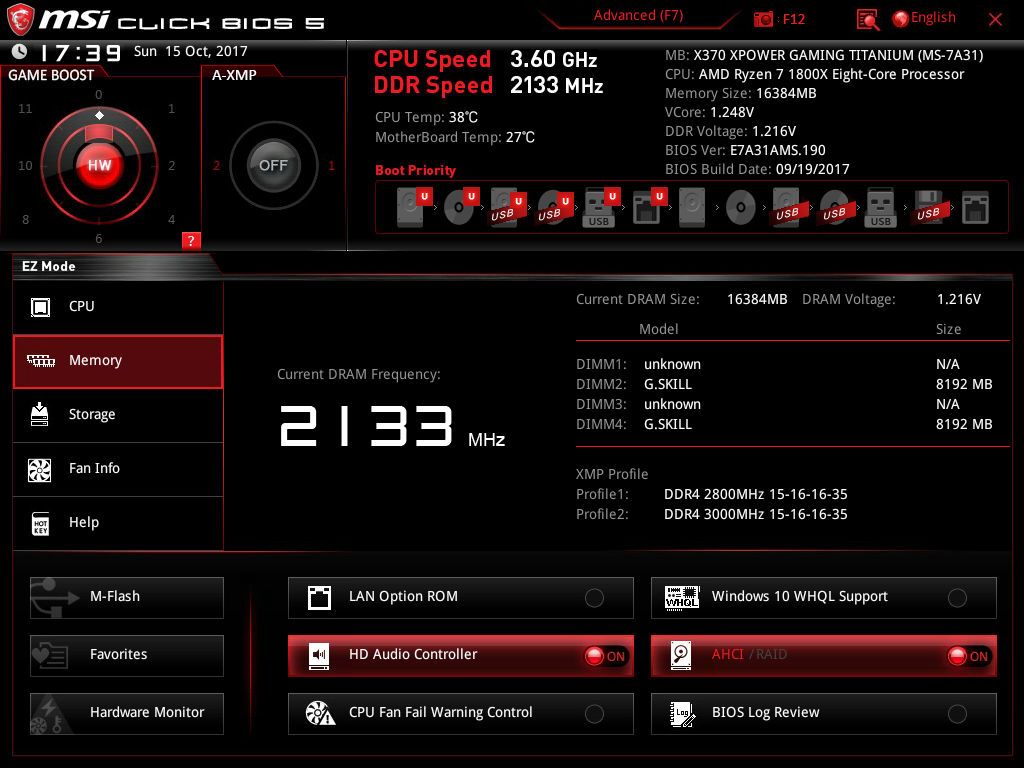Click the CPU fan warning icon

click(320, 713)
